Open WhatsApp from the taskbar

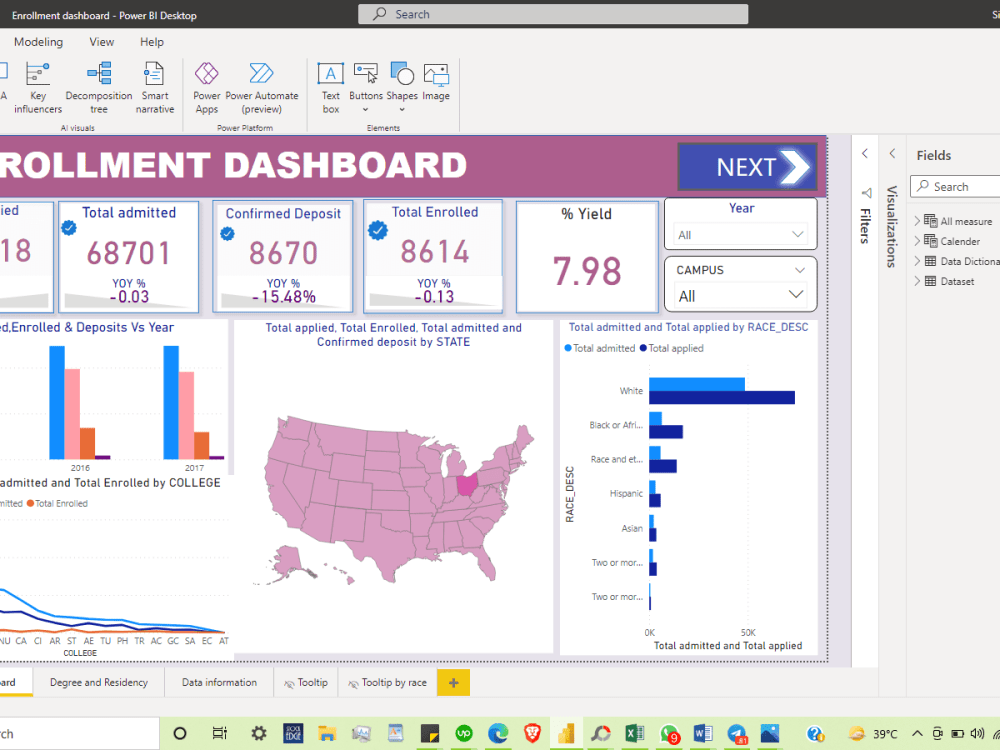click(669, 735)
